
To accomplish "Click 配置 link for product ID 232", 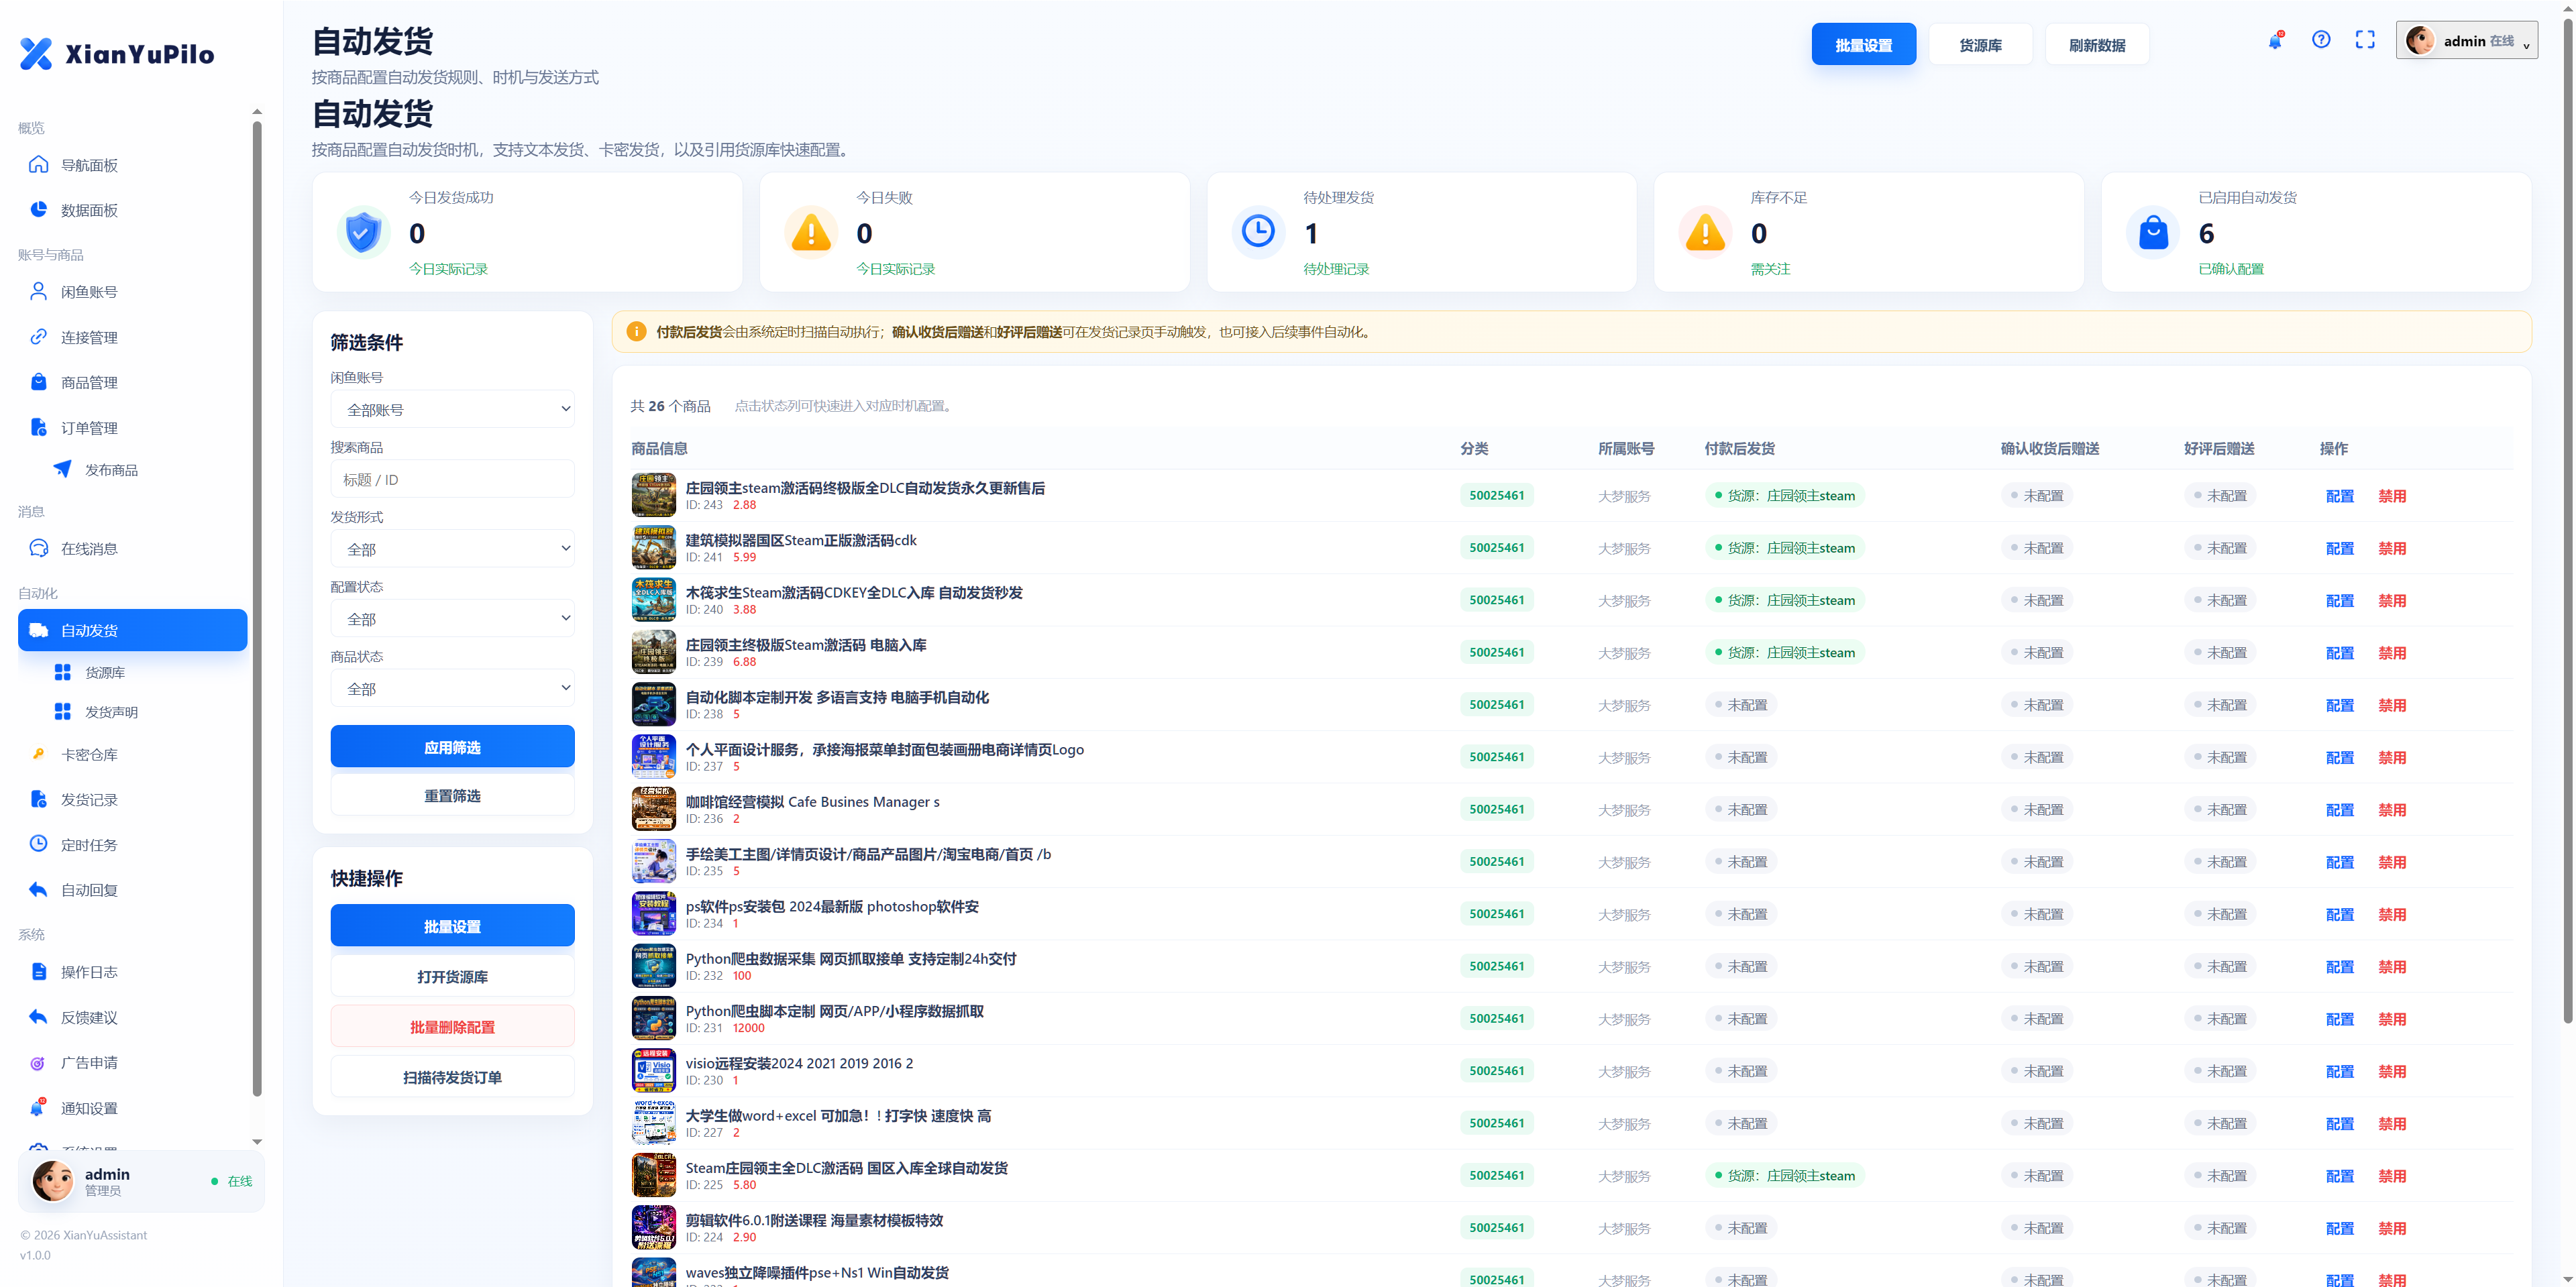I will click(x=2339, y=966).
